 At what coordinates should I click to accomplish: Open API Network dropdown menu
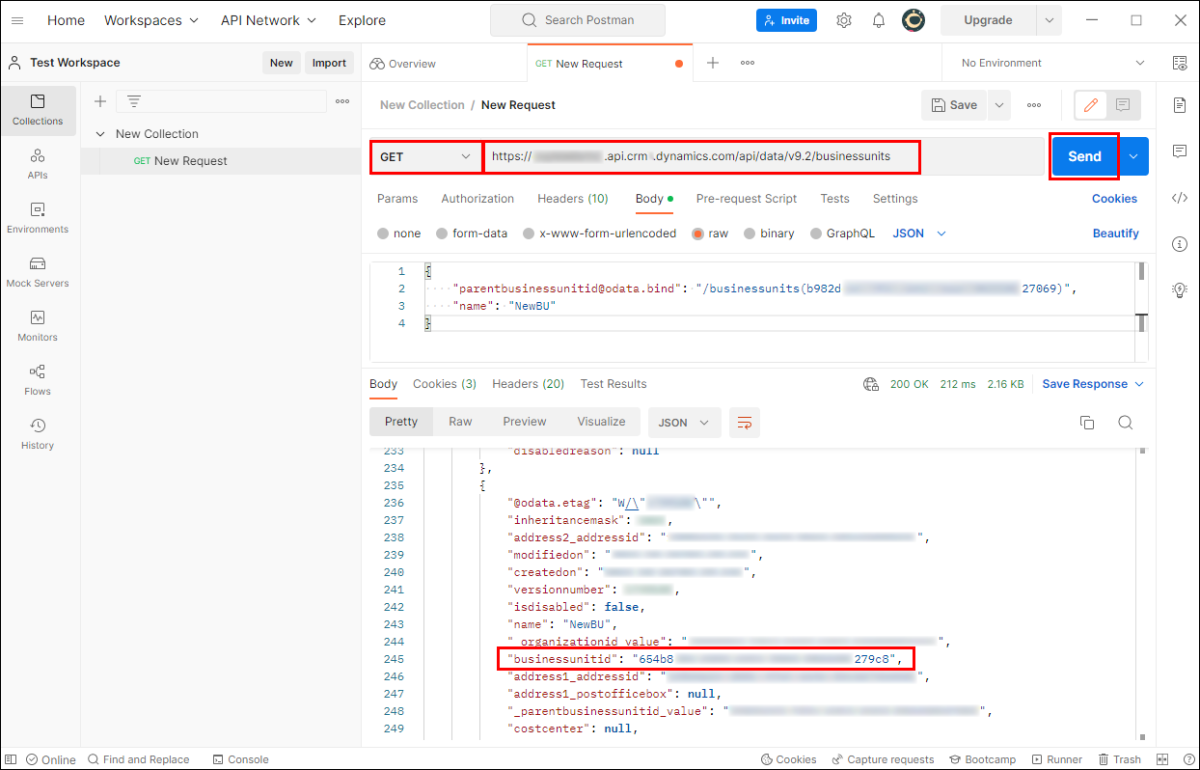(268, 20)
